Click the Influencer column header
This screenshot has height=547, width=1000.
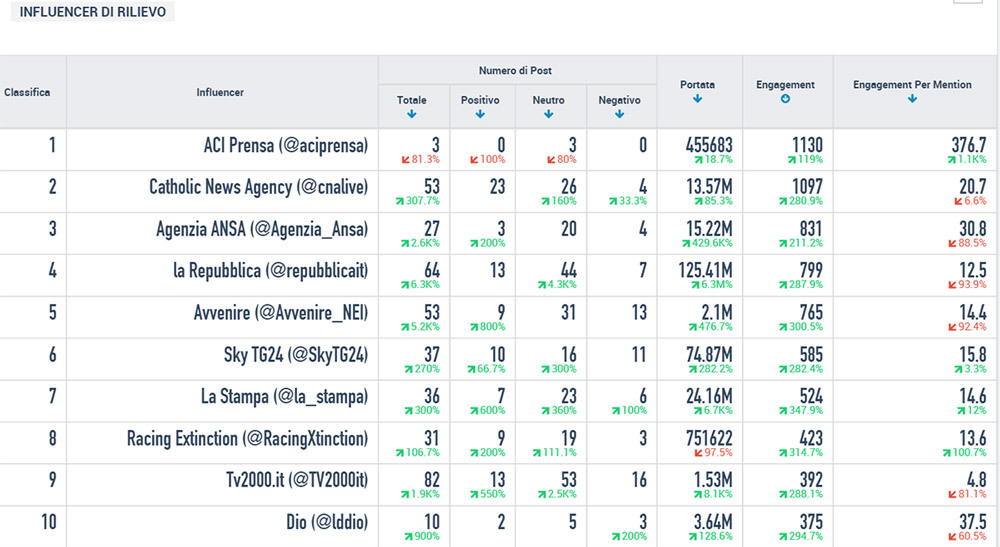tap(220, 92)
